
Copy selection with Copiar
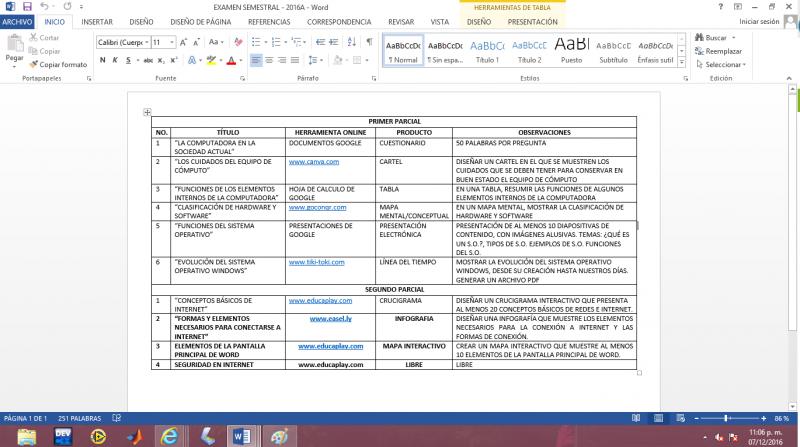click(x=44, y=51)
